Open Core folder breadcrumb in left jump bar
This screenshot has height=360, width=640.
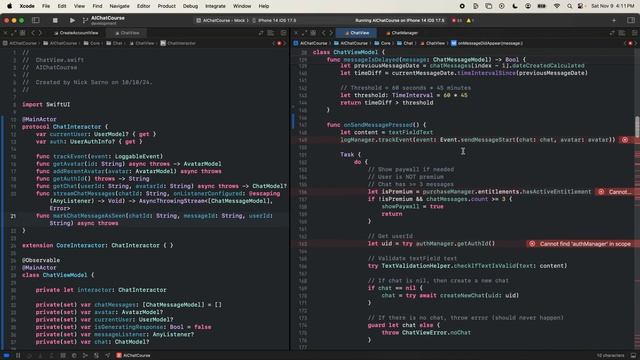92,43
